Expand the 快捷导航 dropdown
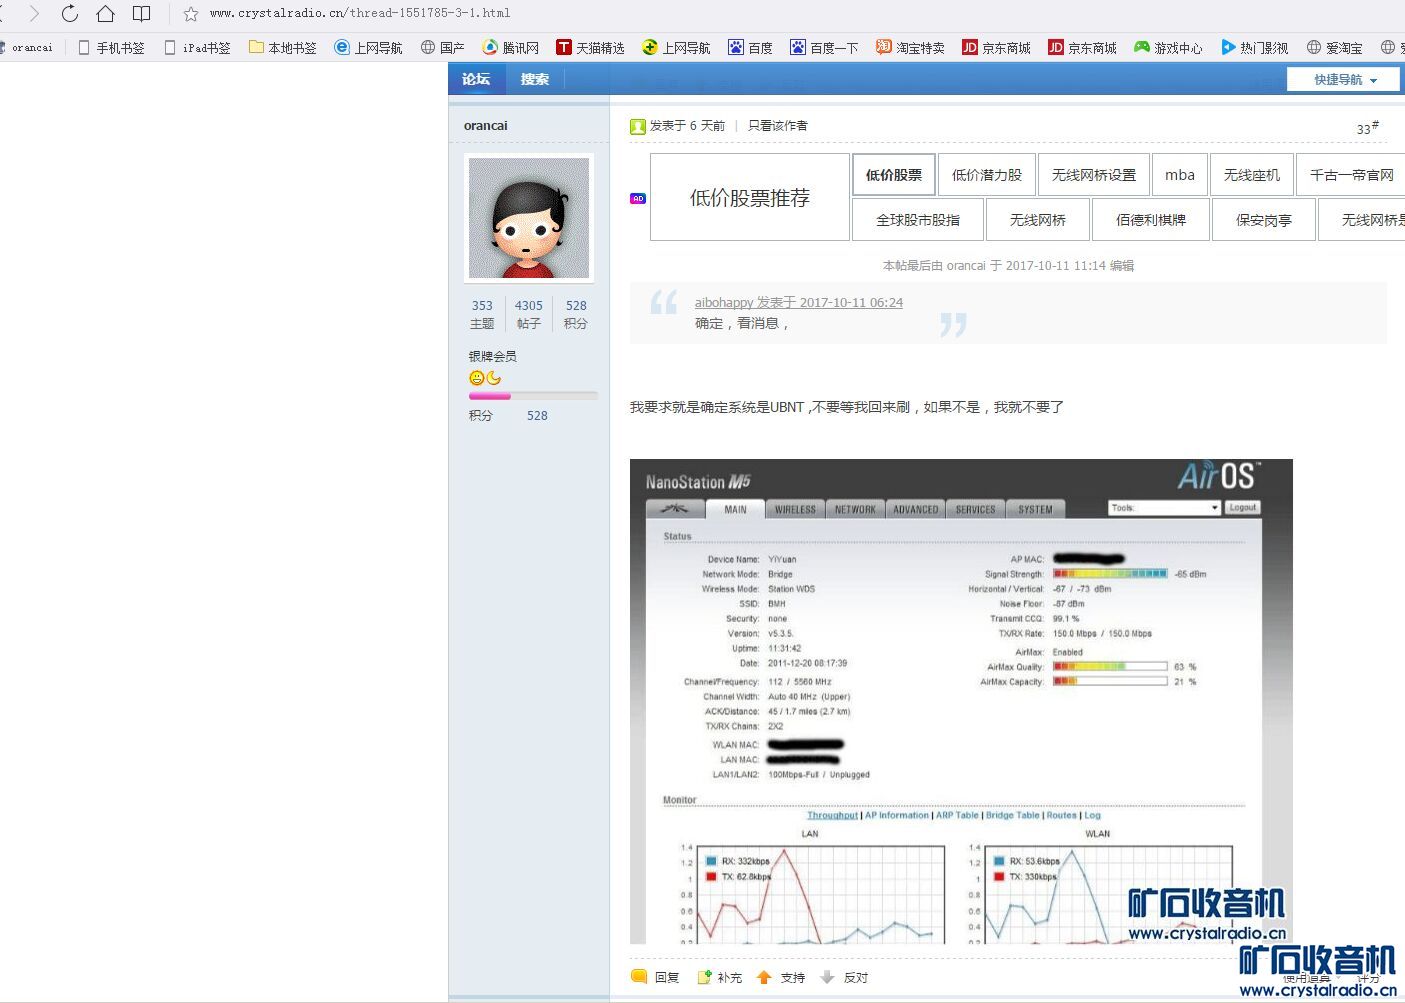This screenshot has height=1003, width=1405. coord(1345,79)
